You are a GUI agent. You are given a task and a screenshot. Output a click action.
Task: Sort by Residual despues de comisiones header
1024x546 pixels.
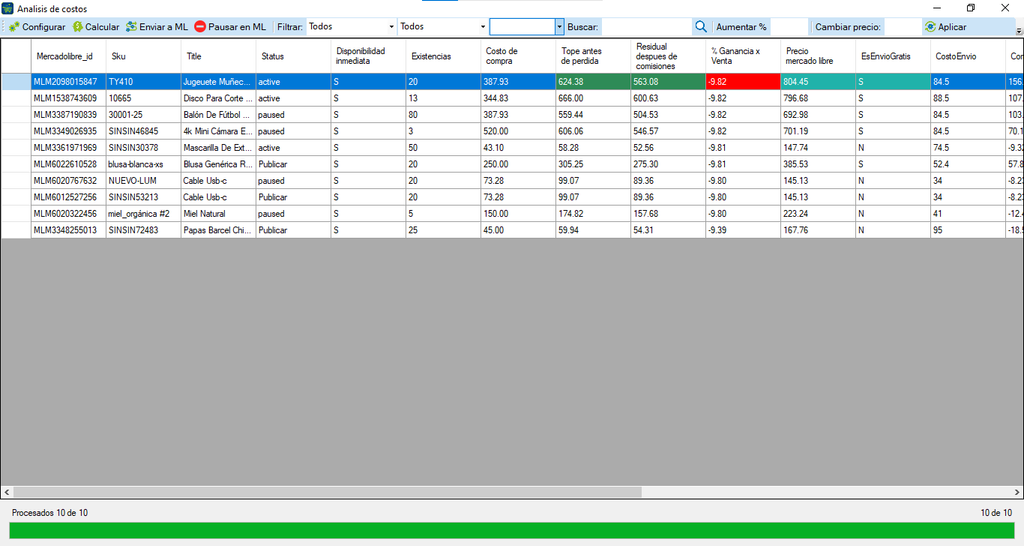pyautogui.click(x=668, y=56)
